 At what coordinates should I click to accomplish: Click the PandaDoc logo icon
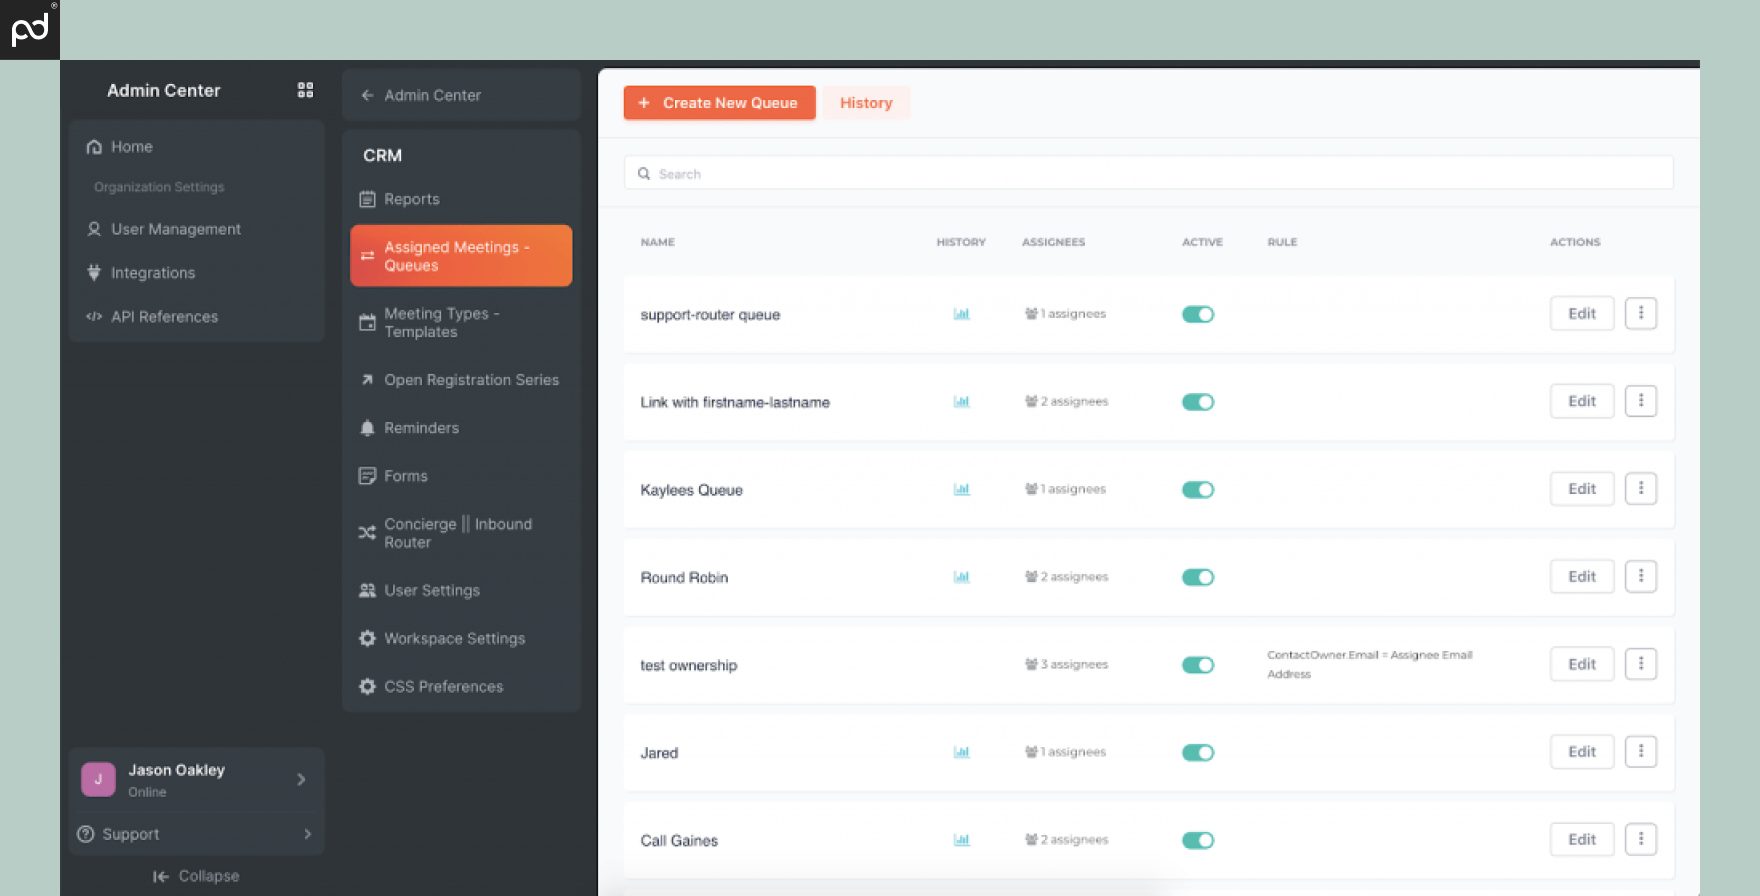point(29,29)
